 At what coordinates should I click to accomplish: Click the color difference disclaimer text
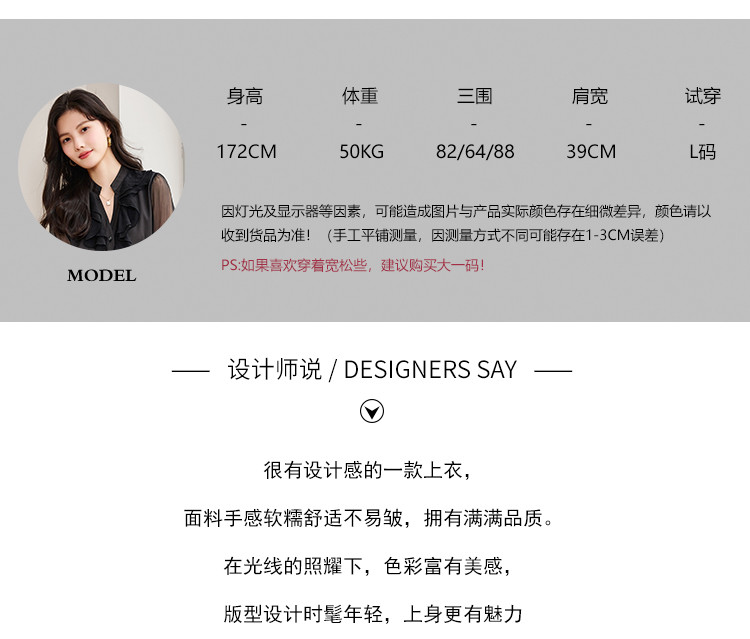click(466, 223)
